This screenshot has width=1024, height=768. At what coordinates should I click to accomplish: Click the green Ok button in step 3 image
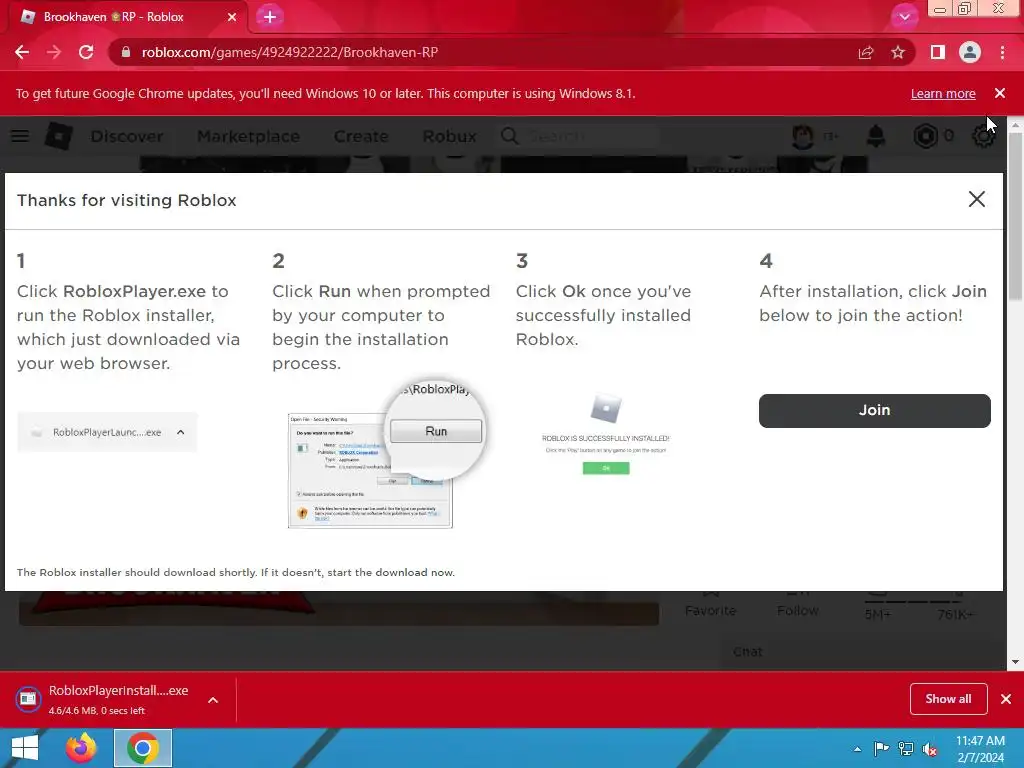pyautogui.click(x=606, y=468)
